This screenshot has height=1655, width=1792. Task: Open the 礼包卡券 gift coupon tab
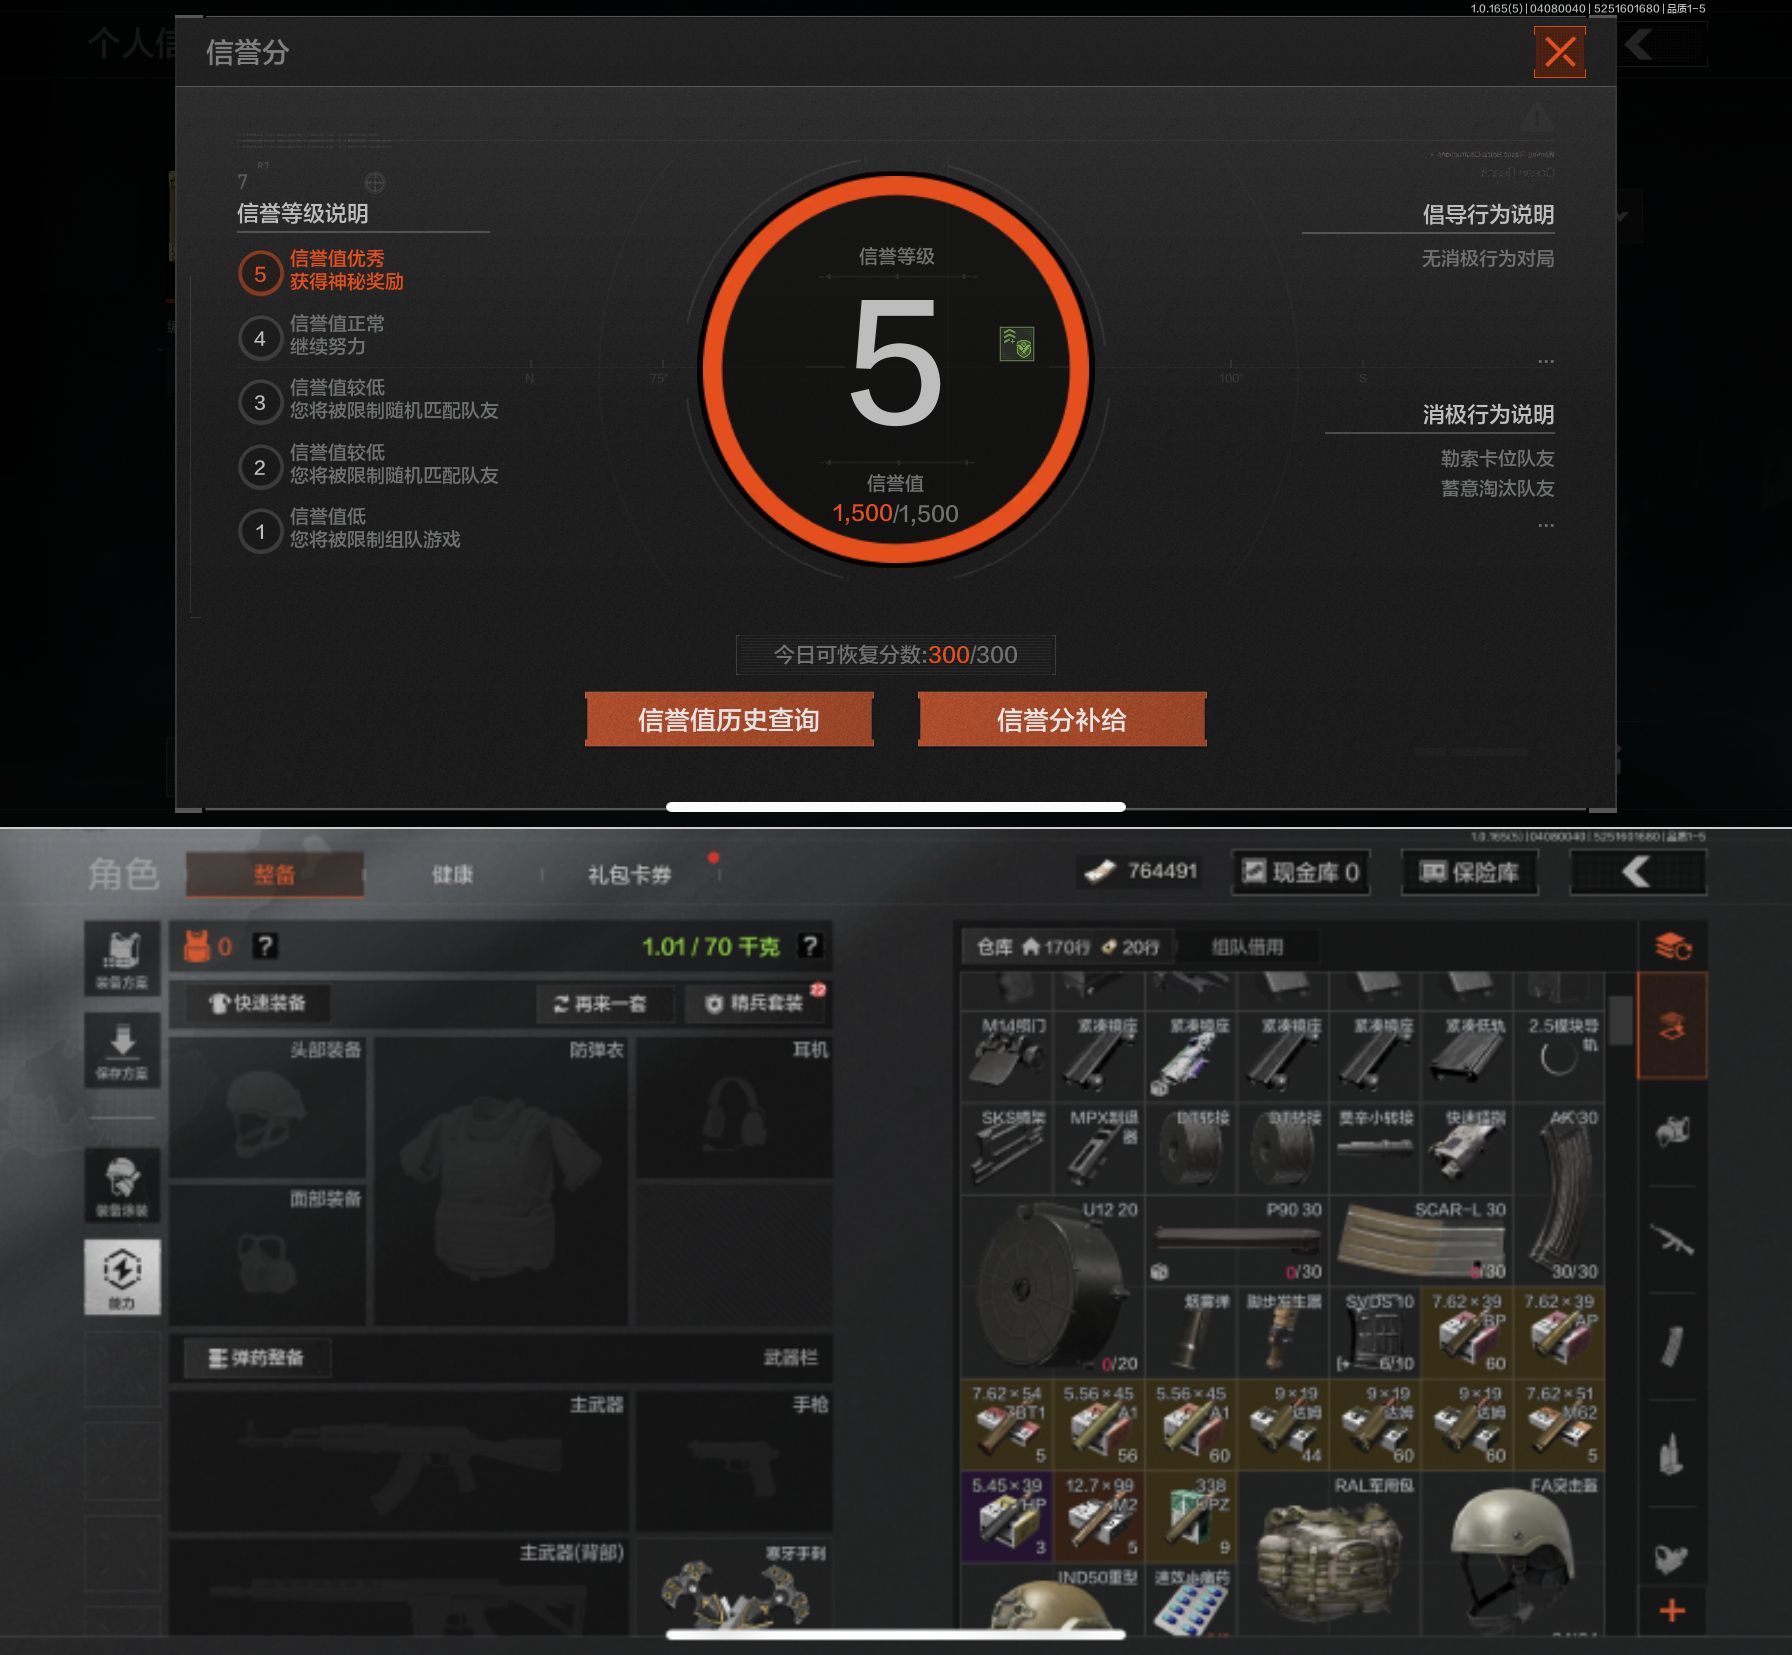click(629, 875)
